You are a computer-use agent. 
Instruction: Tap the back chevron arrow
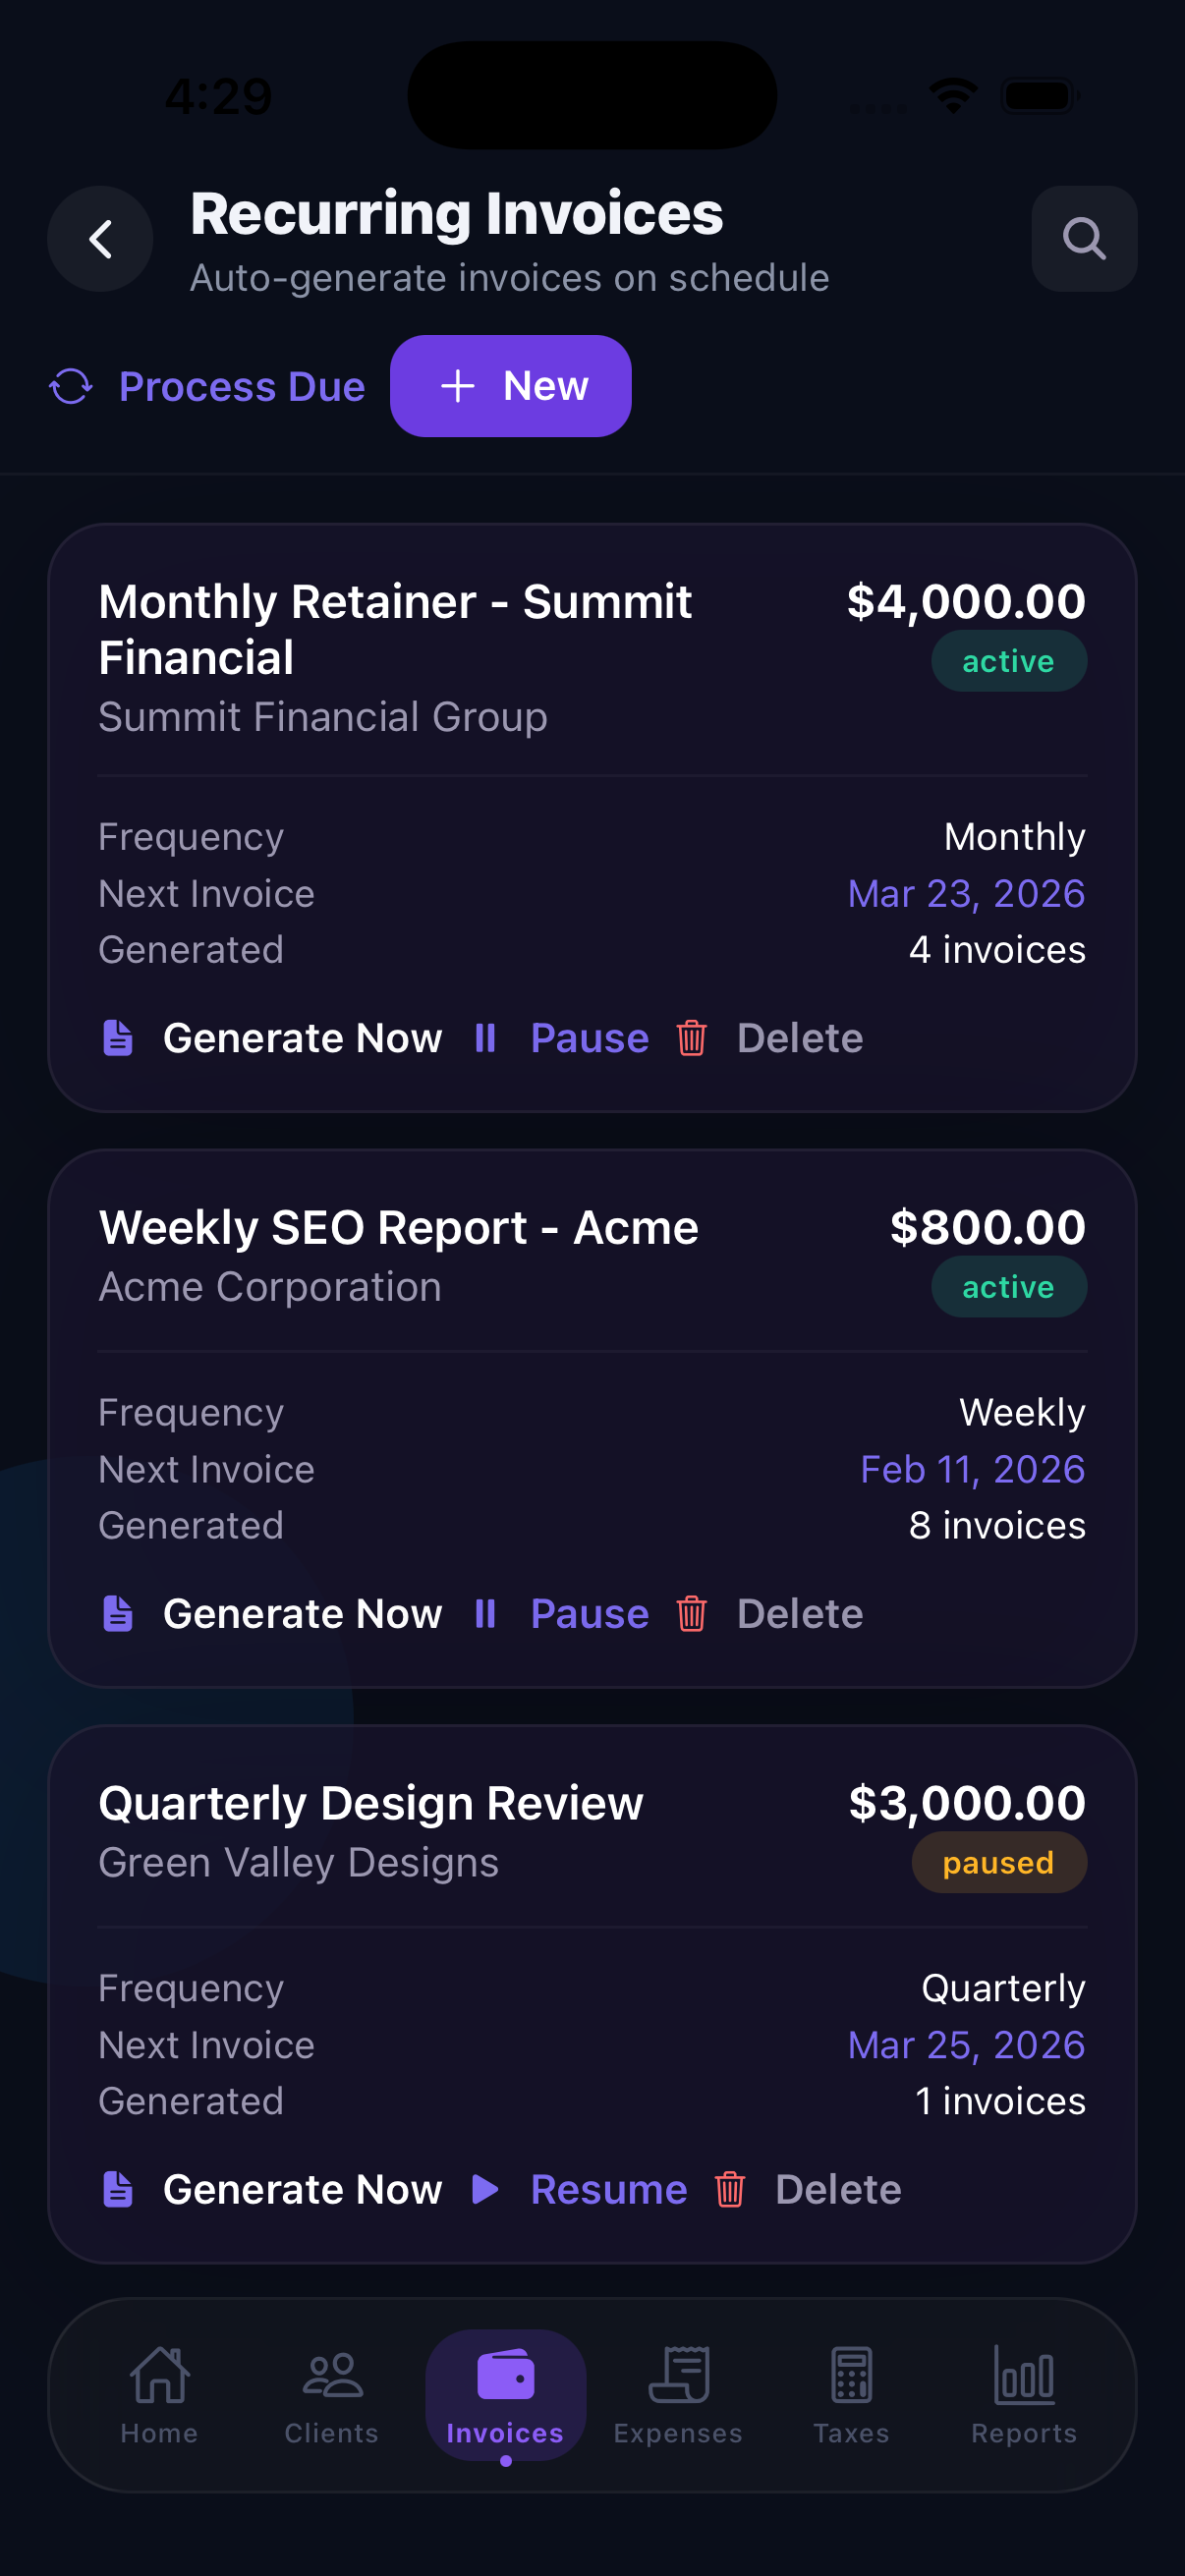[100, 239]
